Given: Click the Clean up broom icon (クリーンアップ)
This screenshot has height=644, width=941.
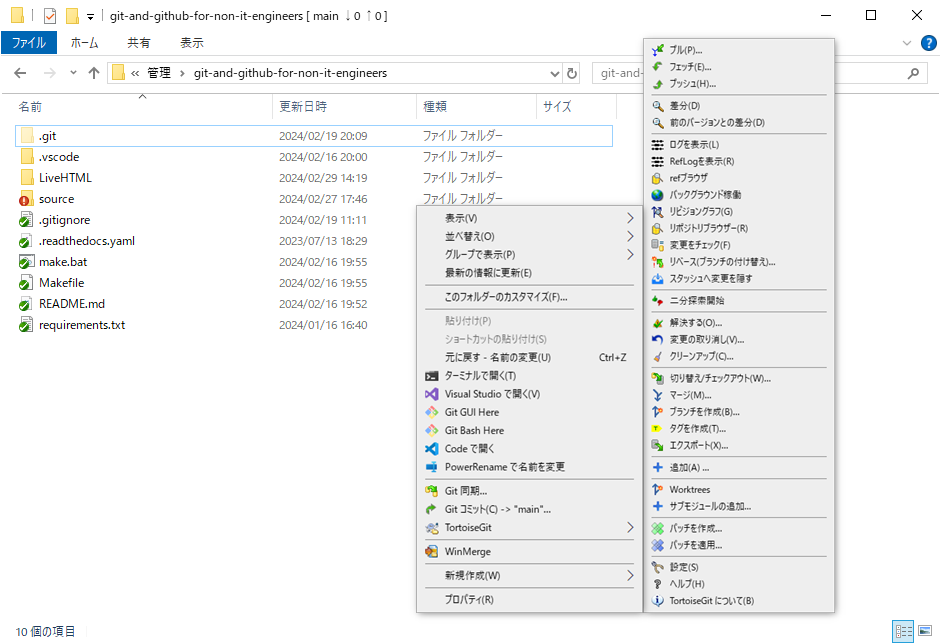Looking at the screenshot, I should [x=658, y=357].
